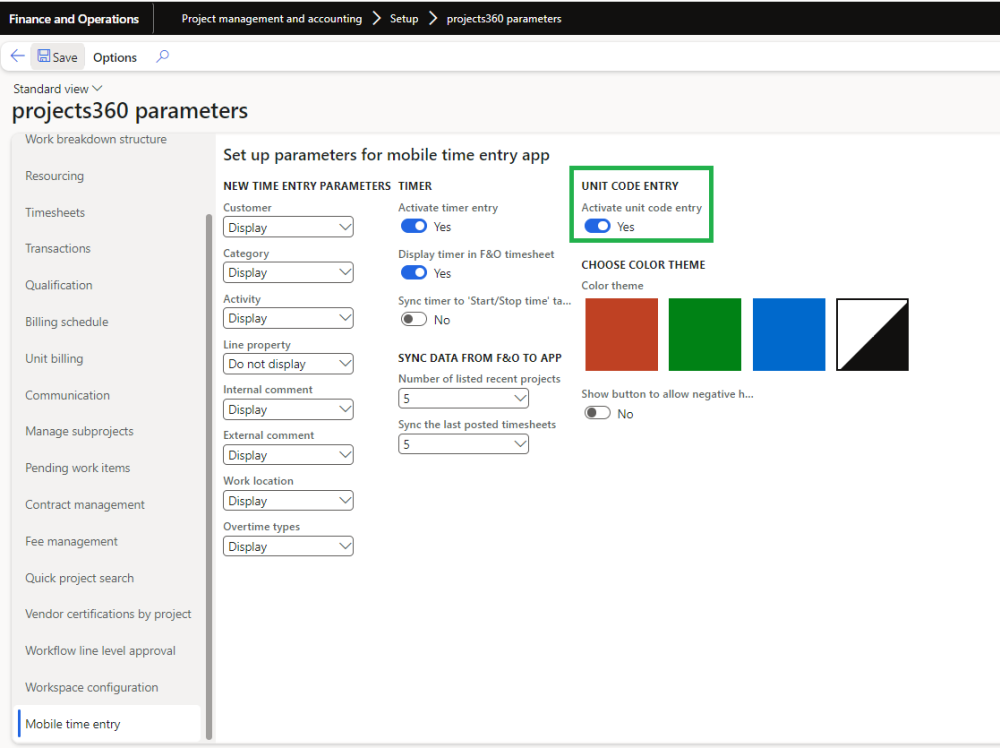
Task: Open the Category dropdown
Action: pyautogui.click(x=288, y=272)
